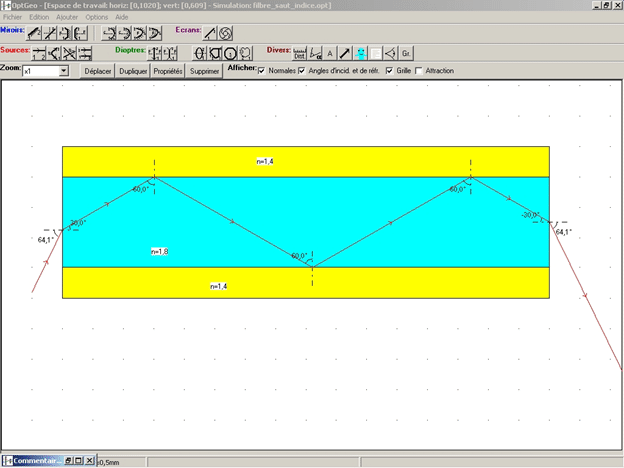Uncheck the Normales display checkbox
Image resolution: width=624 pixels, height=468 pixels.
coord(261,71)
